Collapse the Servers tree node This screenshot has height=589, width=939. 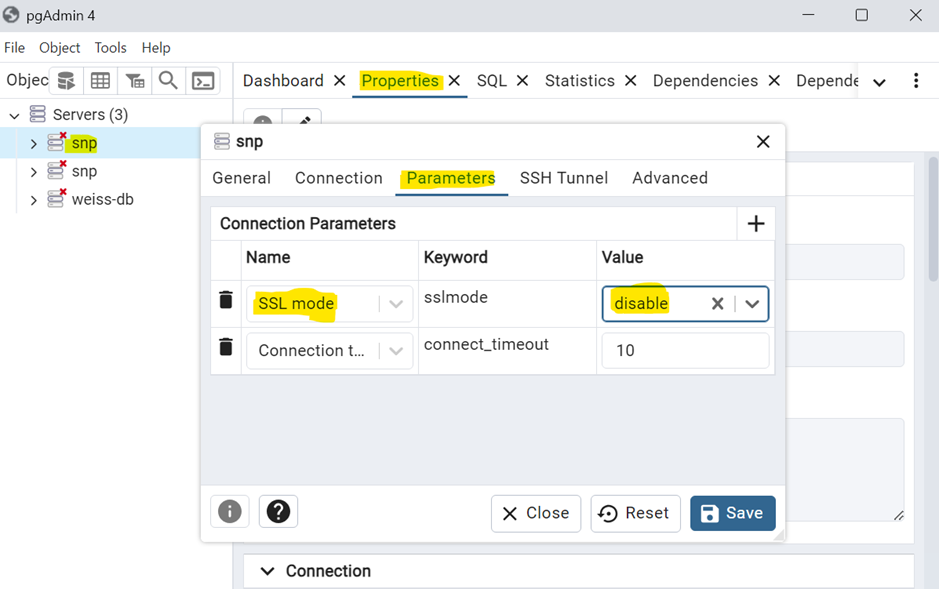point(14,114)
